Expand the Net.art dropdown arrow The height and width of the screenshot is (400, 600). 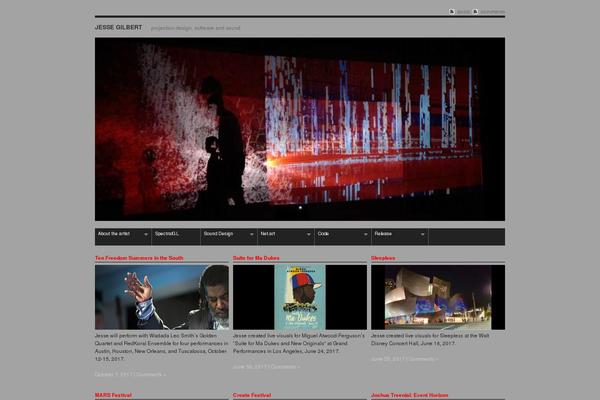click(x=308, y=234)
